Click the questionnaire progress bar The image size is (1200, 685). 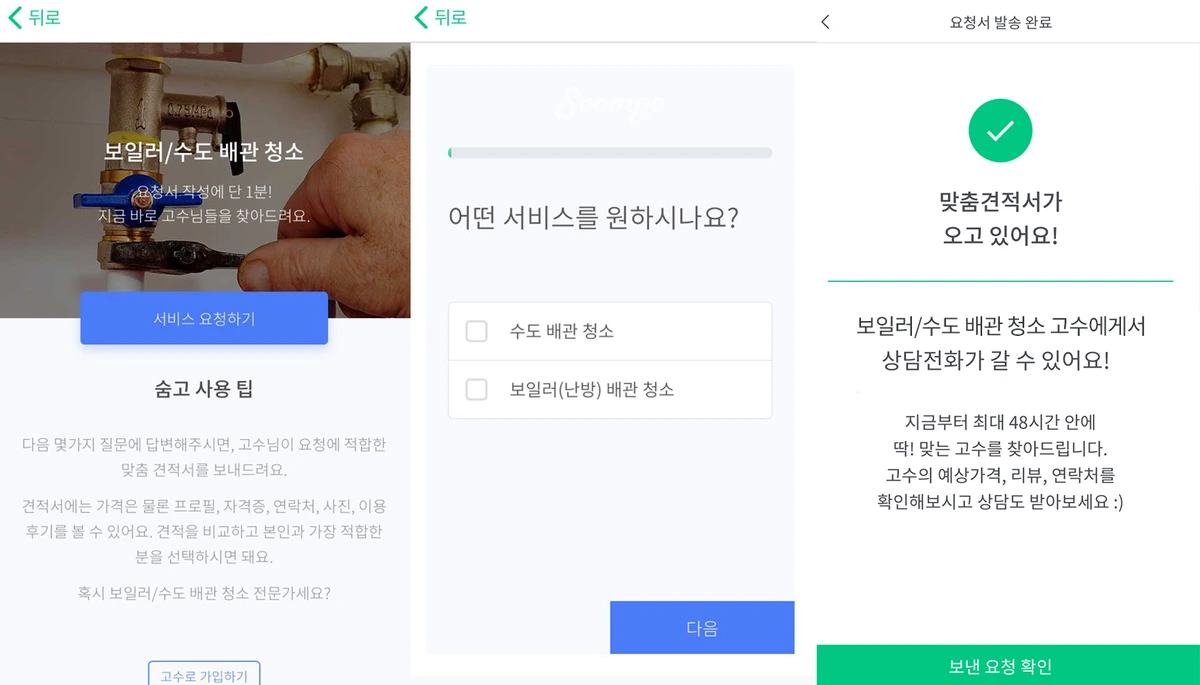(610, 153)
